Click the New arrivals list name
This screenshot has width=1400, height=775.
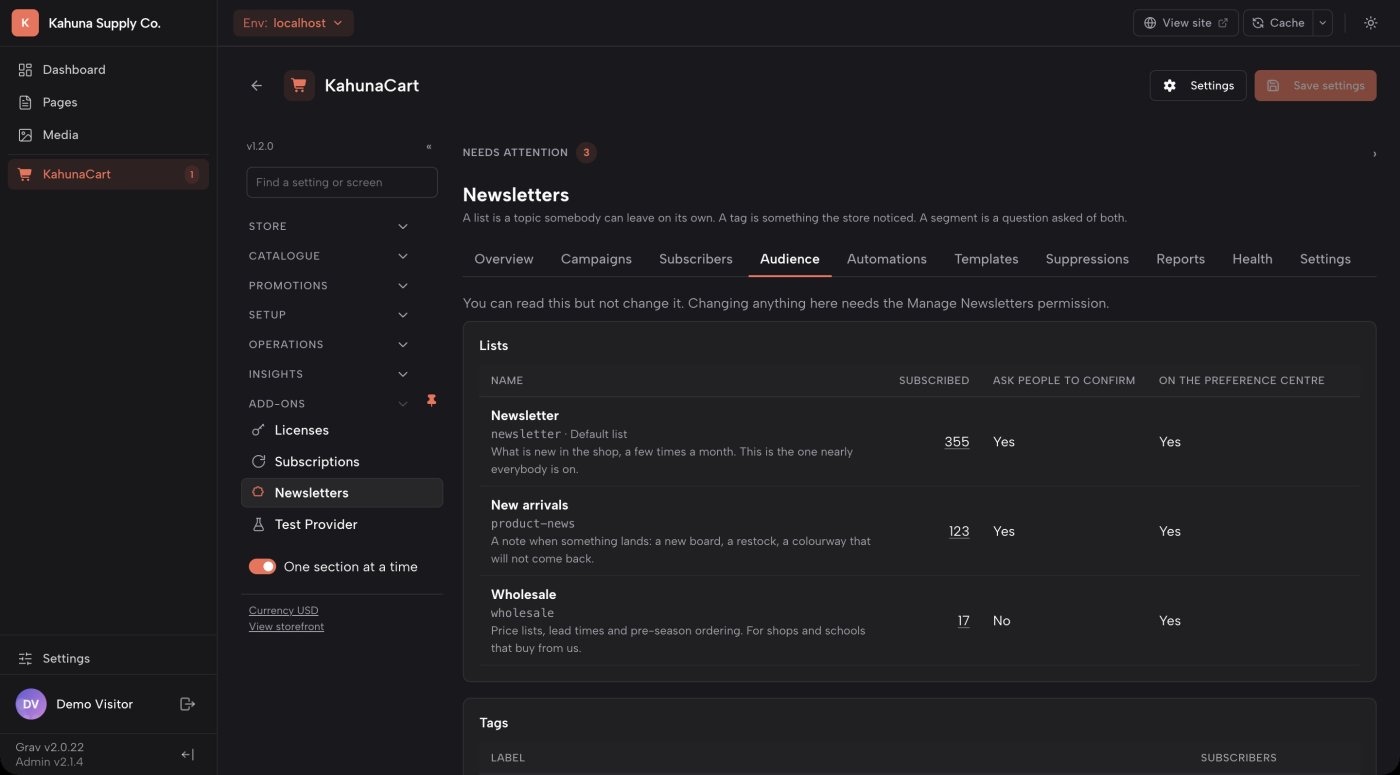pos(530,505)
